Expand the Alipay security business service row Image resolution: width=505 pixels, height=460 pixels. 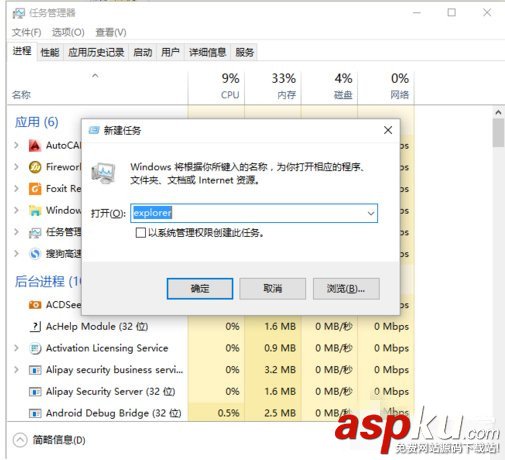click(x=16, y=370)
